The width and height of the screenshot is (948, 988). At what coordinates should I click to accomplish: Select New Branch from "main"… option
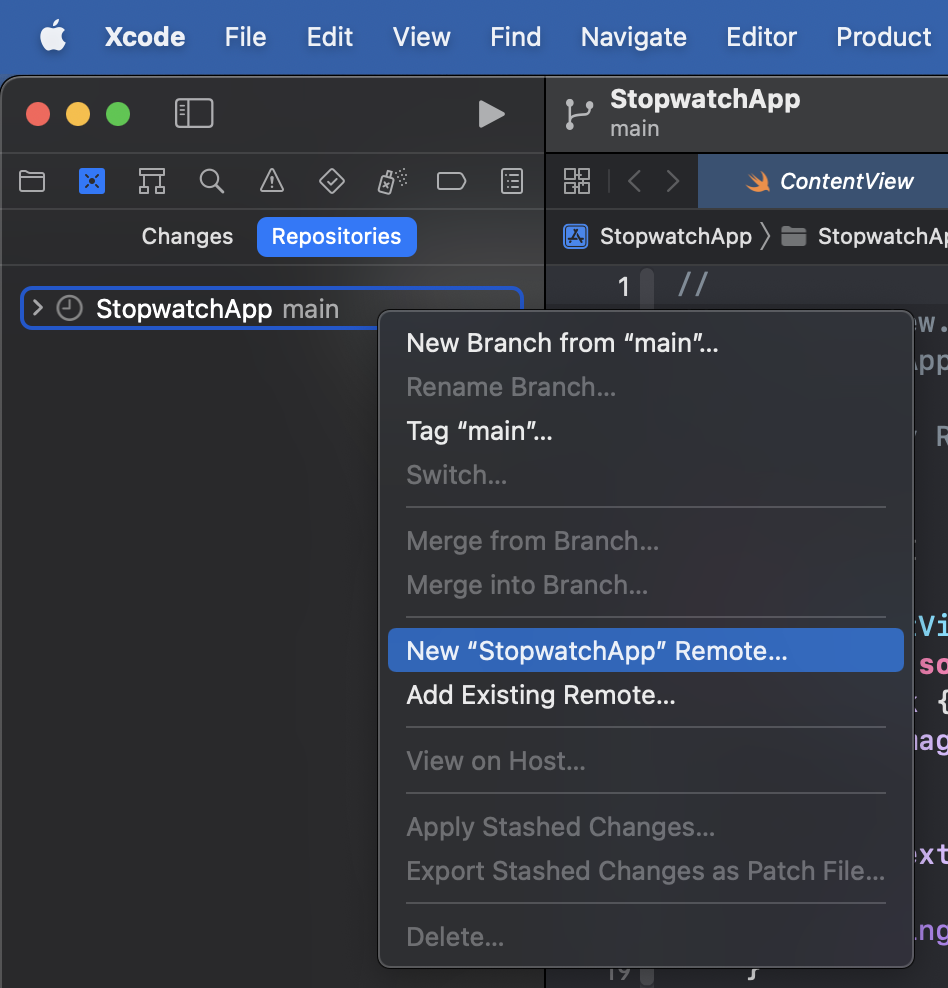pyautogui.click(x=562, y=343)
